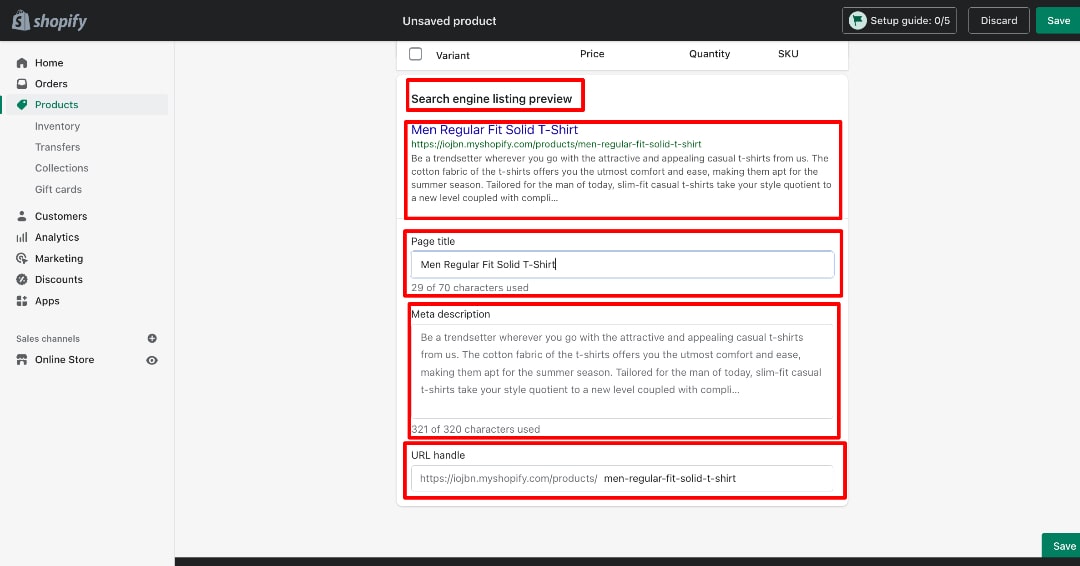Viewport: 1080px width, 566px height.
Task: Focus the Meta description text area
Action: click(622, 370)
